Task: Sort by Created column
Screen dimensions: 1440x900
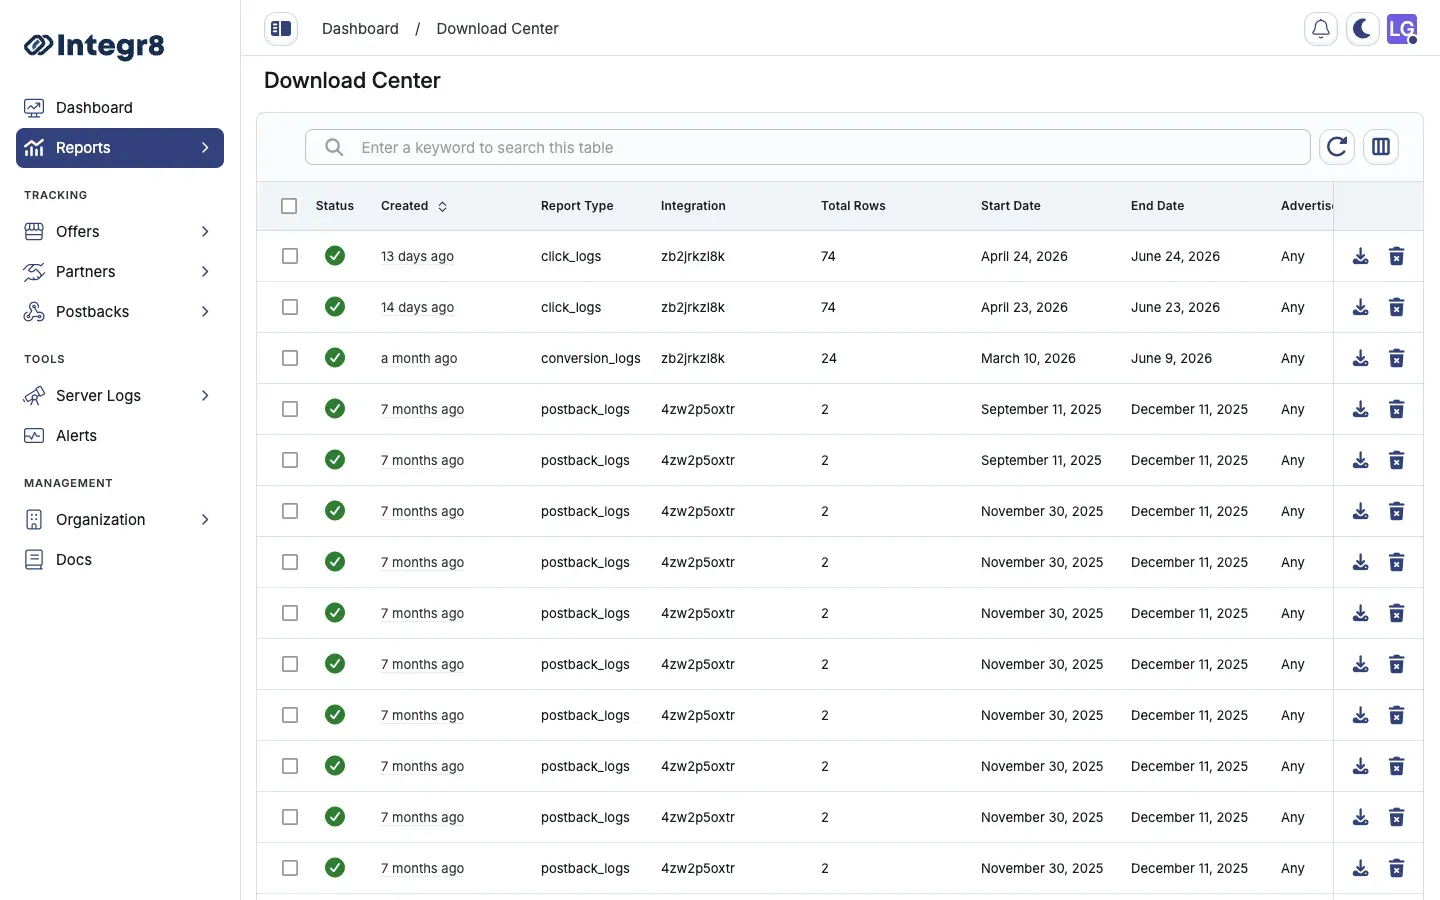Action: pos(414,206)
